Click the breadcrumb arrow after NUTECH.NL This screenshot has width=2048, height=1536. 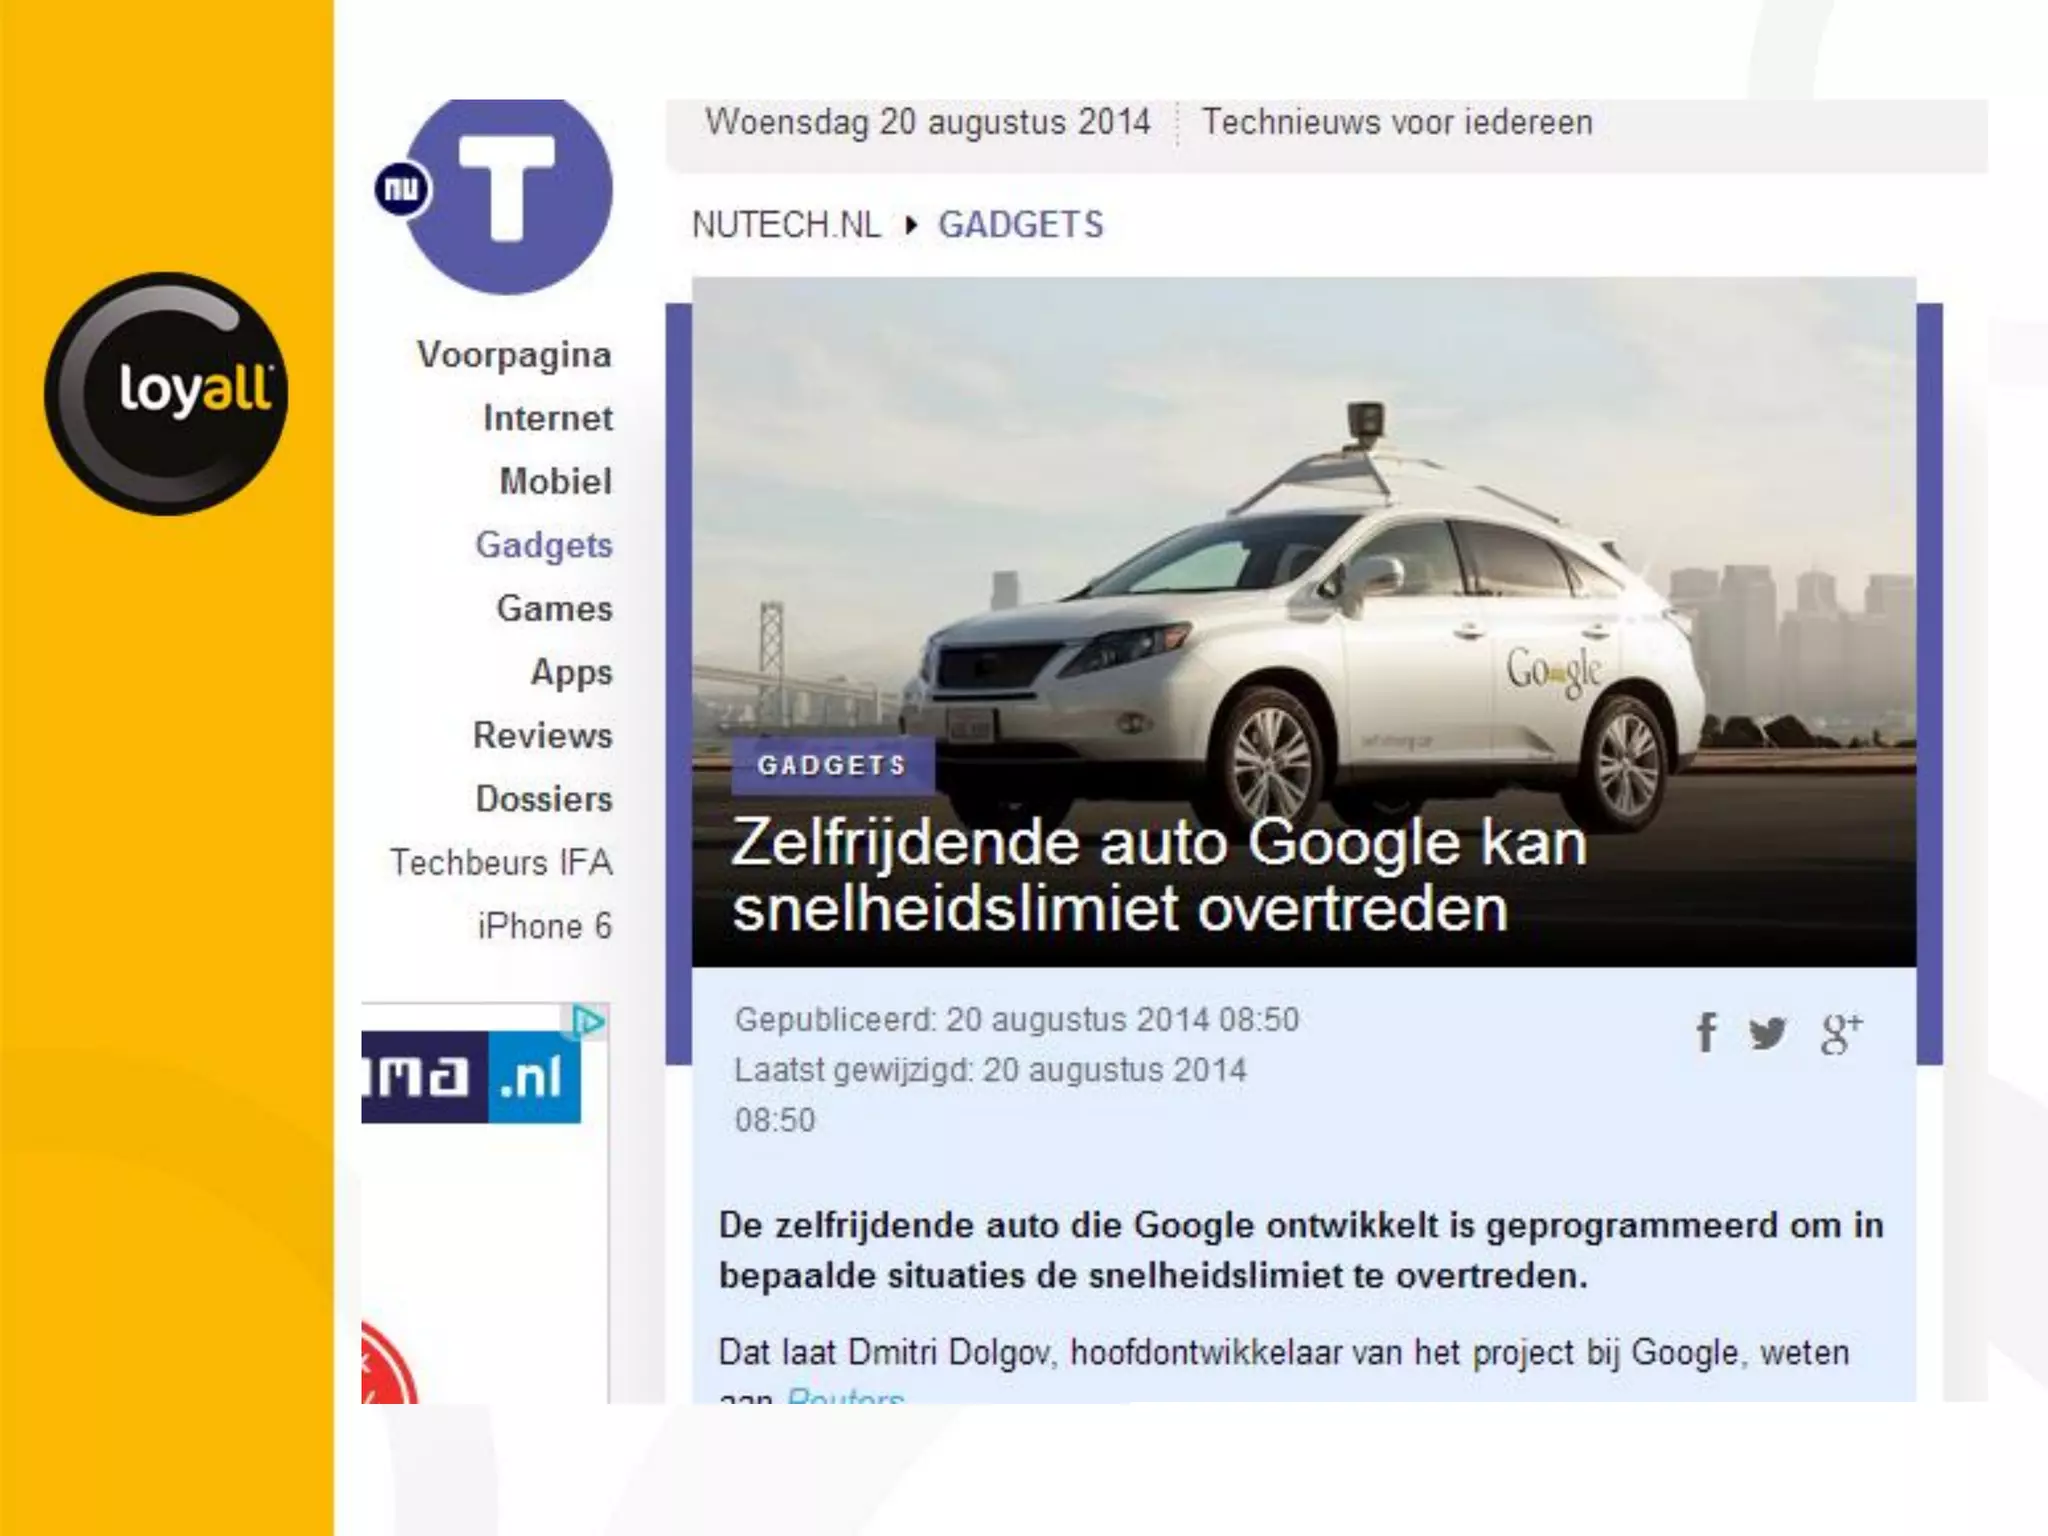point(910,225)
